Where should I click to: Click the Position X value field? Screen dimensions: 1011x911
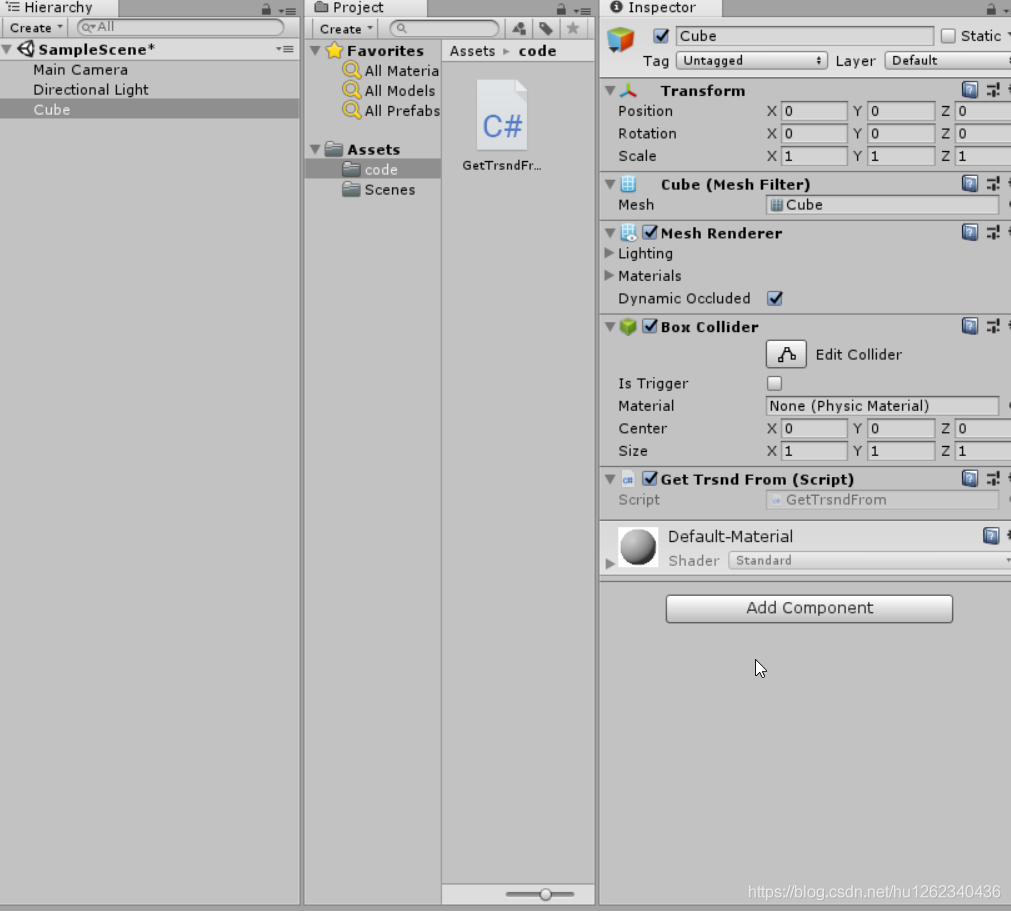[814, 111]
